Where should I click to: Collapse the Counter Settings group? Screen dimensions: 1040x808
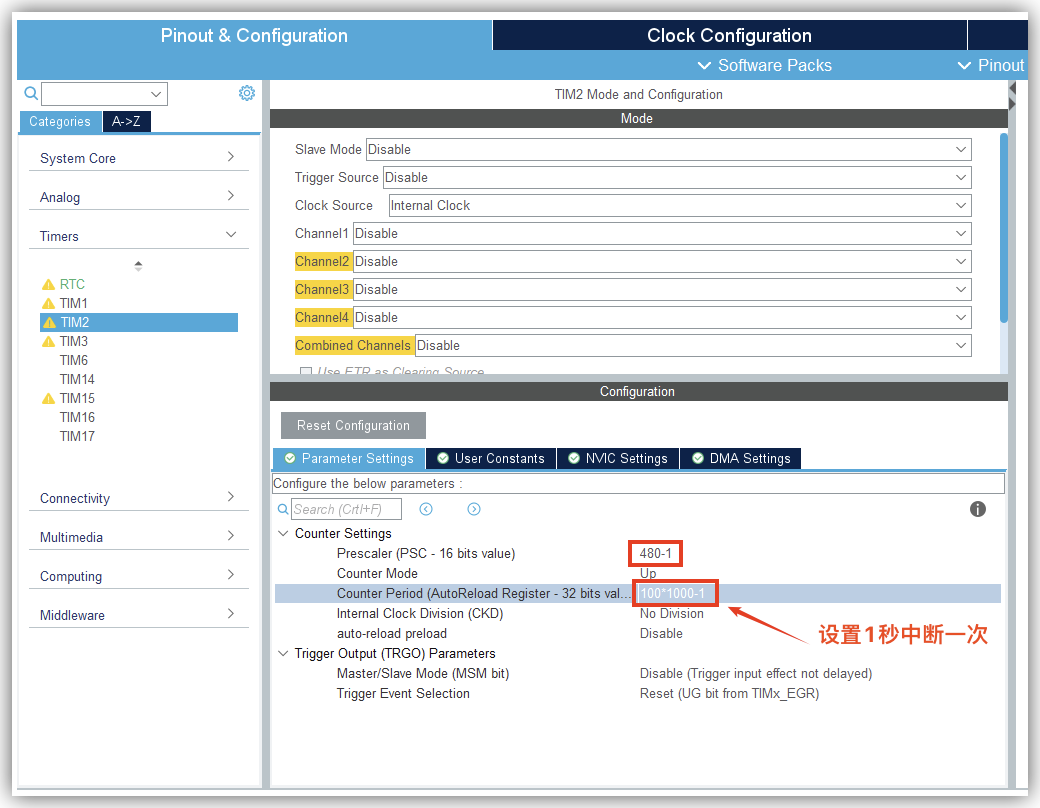pyautogui.click(x=283, y=533)
